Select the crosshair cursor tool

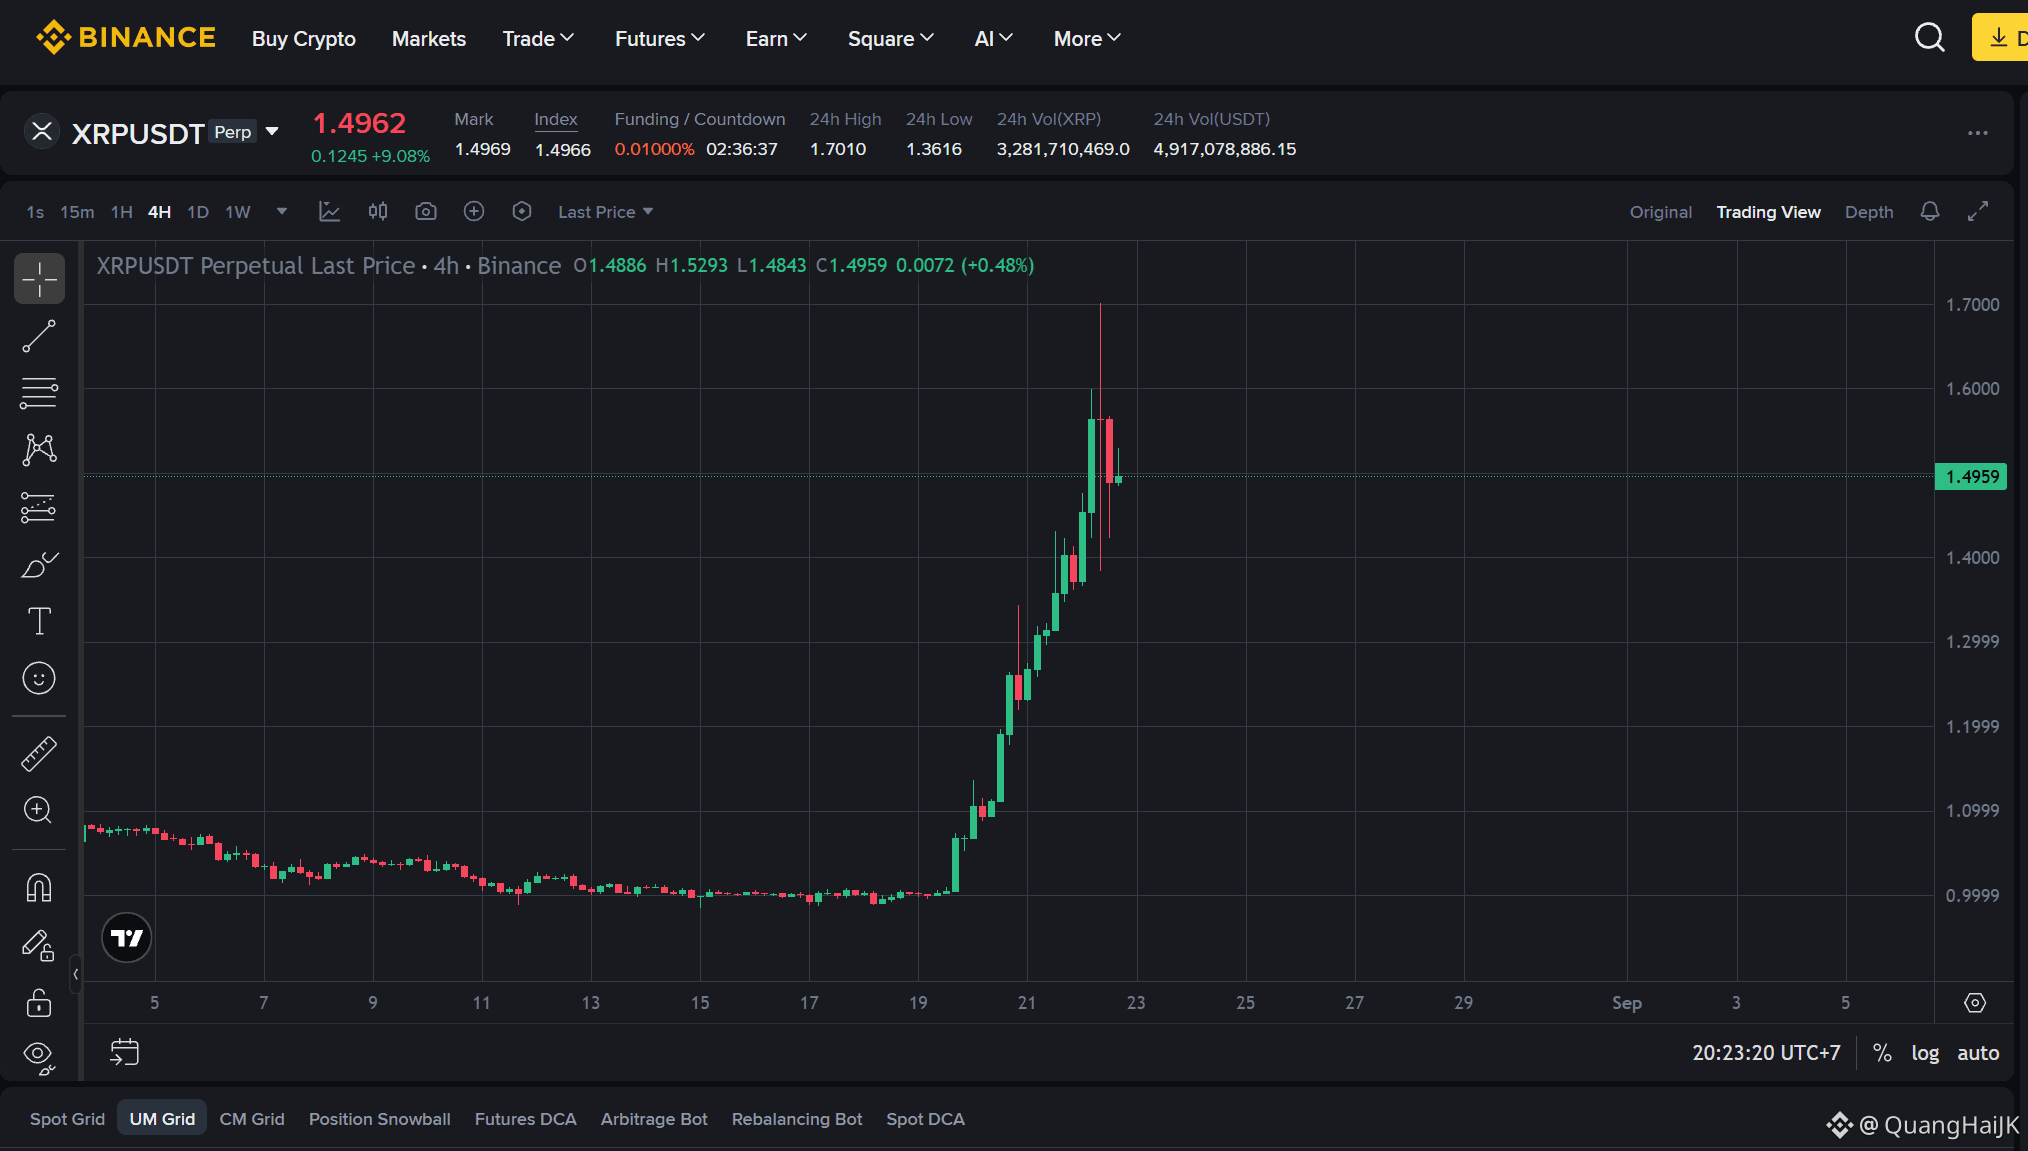point(39,279)
